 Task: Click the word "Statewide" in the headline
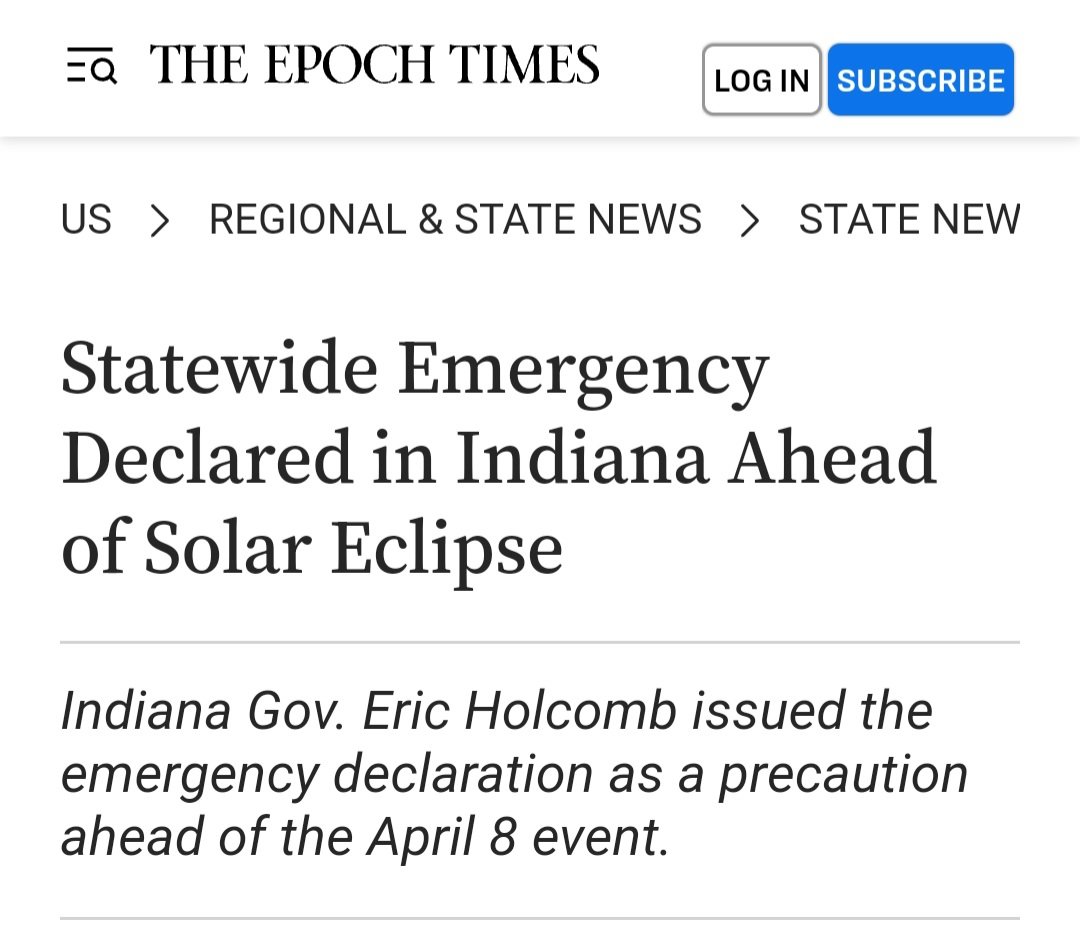219,369
